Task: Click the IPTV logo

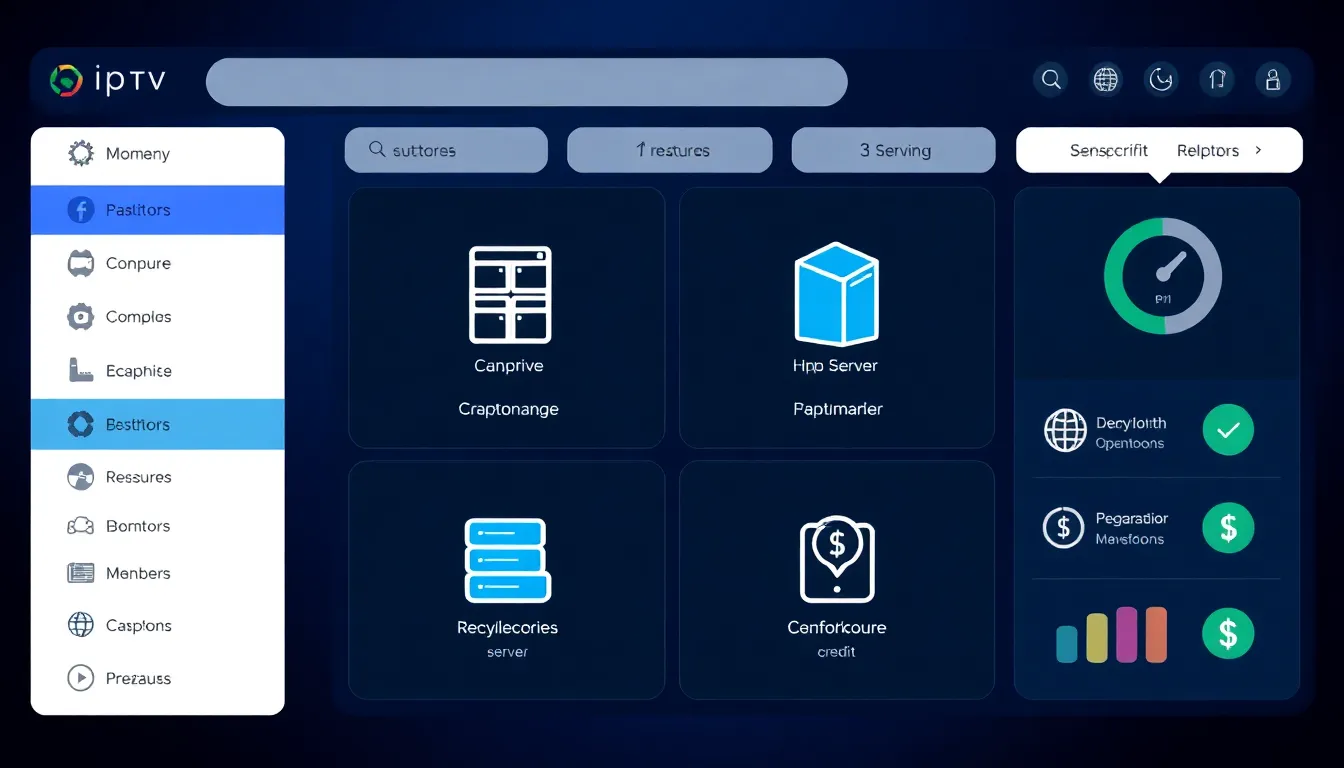Action: coord(108,81)
